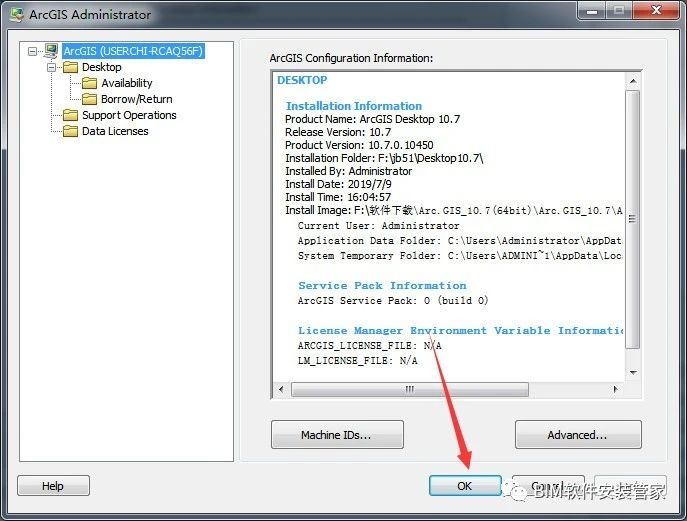Click the LM_LICENSE_FILE: N/A line

pos(358,361)
